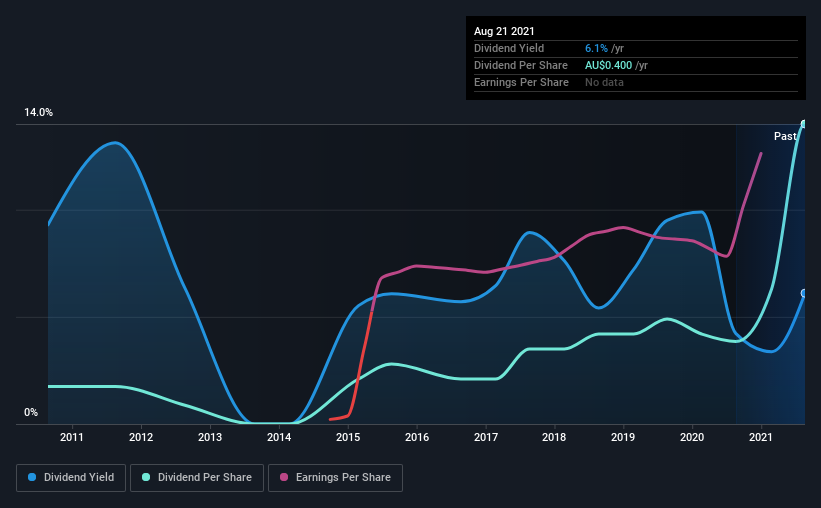Toggle the Dividend Yield legend button

point(71,478)
